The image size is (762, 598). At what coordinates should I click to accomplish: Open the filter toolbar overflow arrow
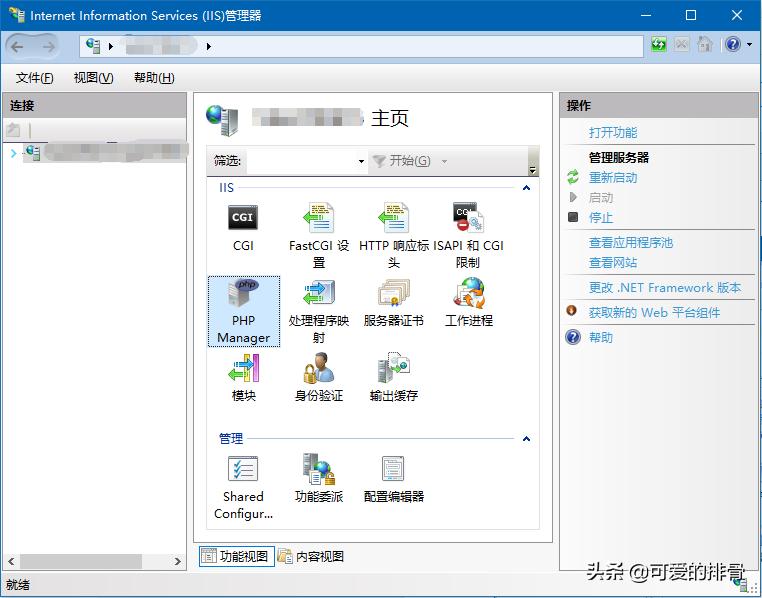[532, 170]
